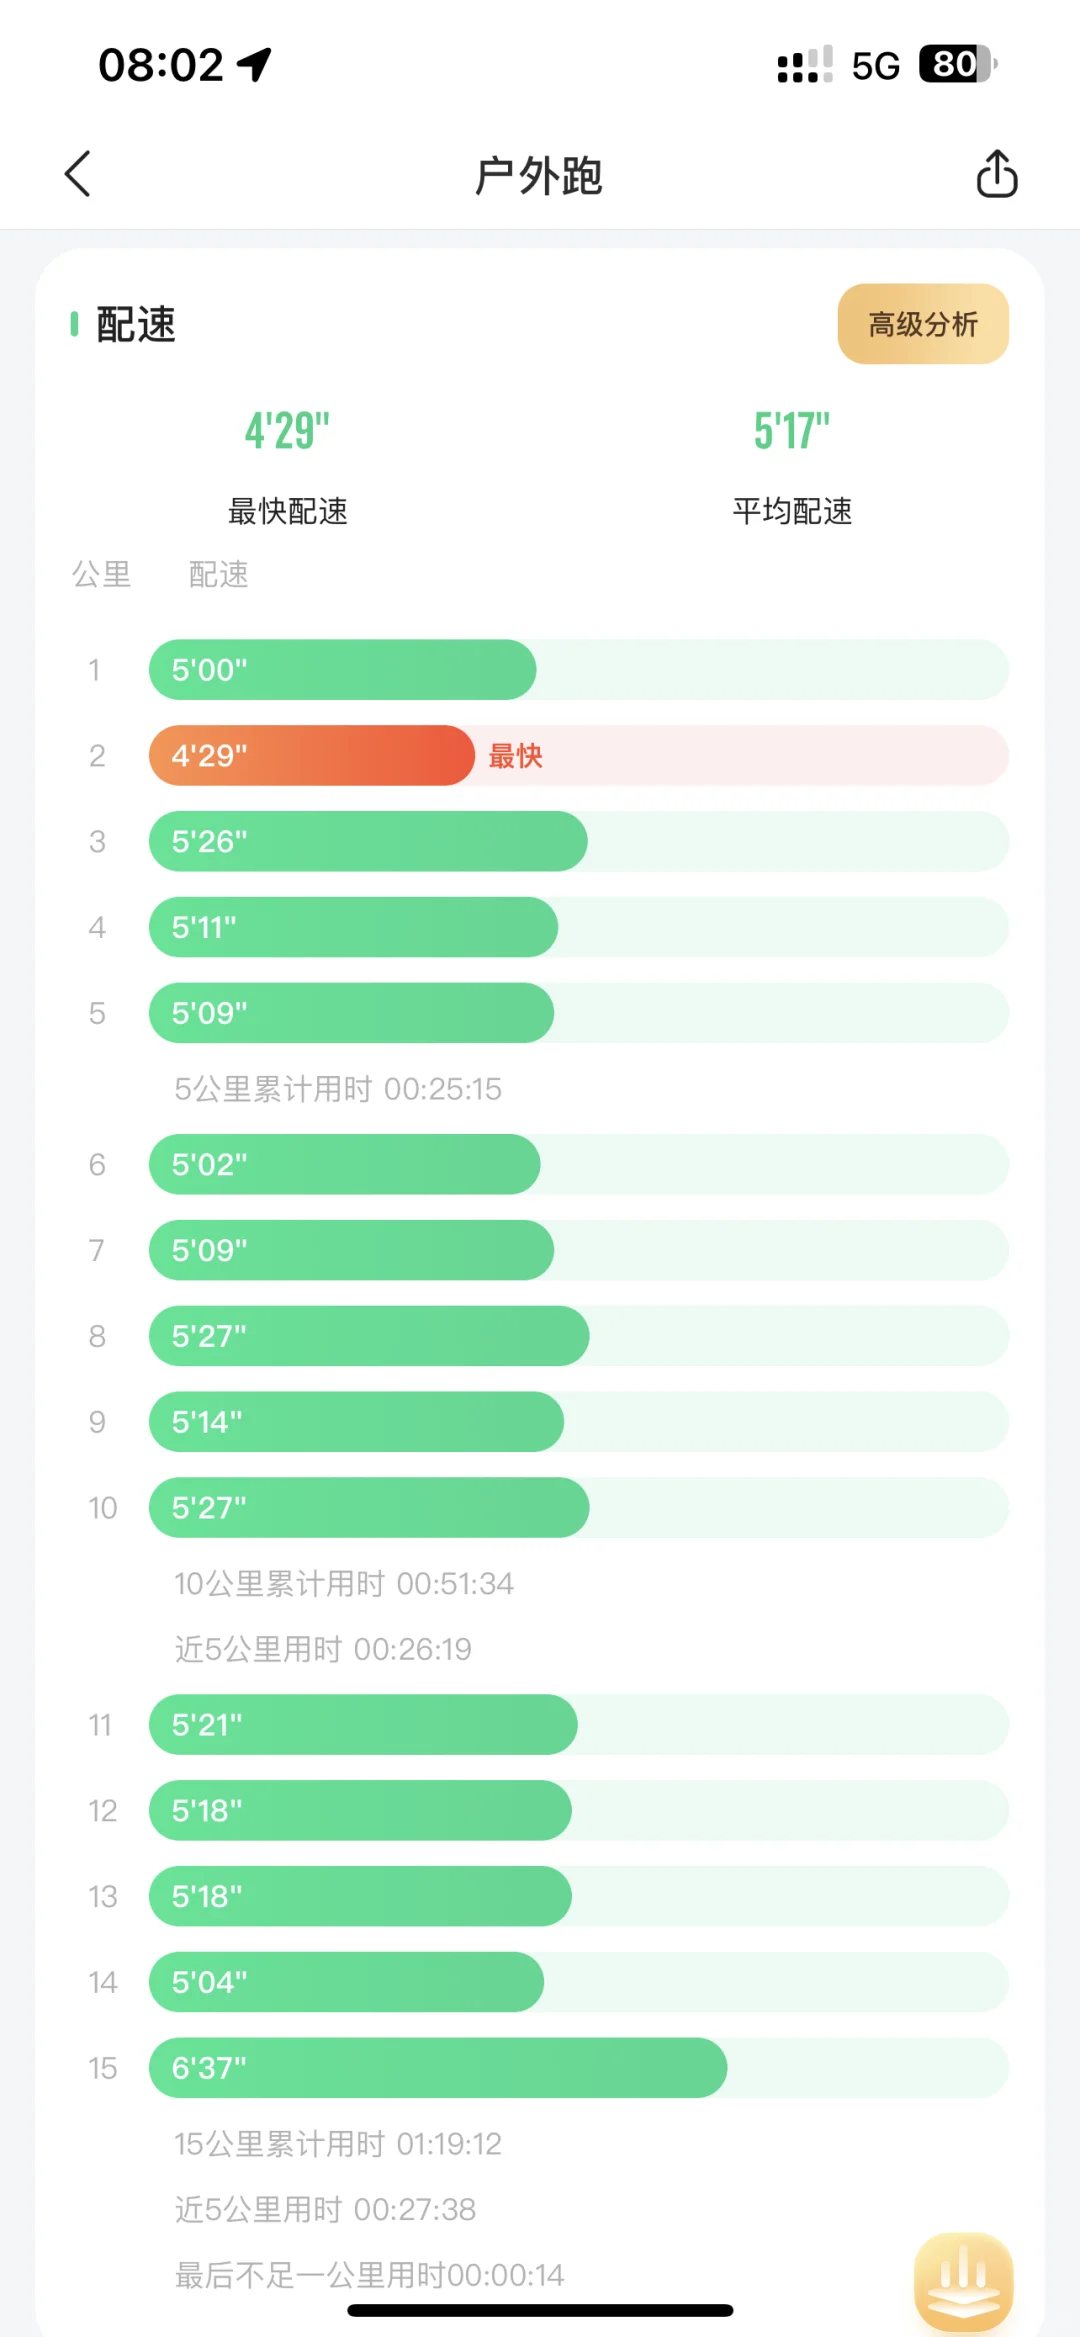Tap the back arrow icon
This screenshot has height=2337, width=1080.
[x=78, y=174]
